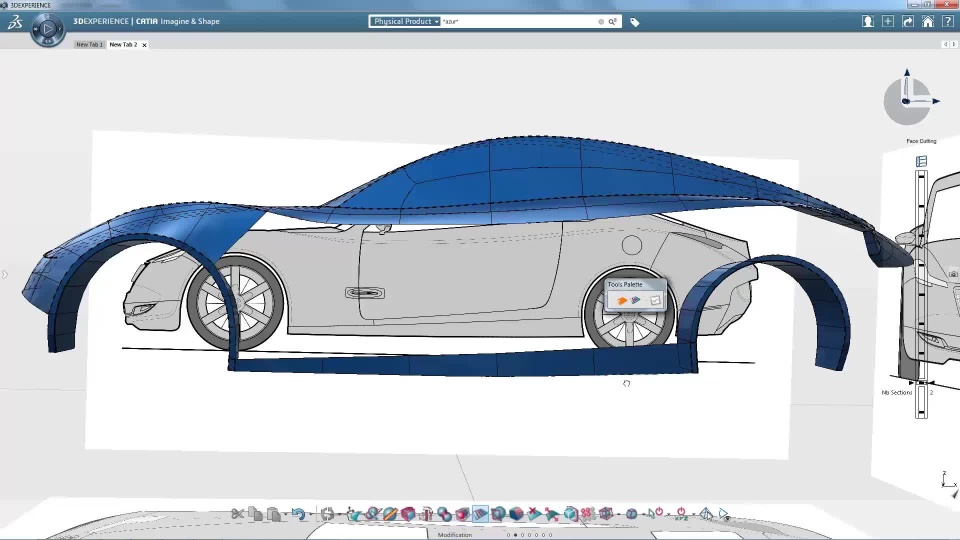Select the highlighted Face Cutting tool
The height and width of the screenshot is (540, 960).
point(480,514)
